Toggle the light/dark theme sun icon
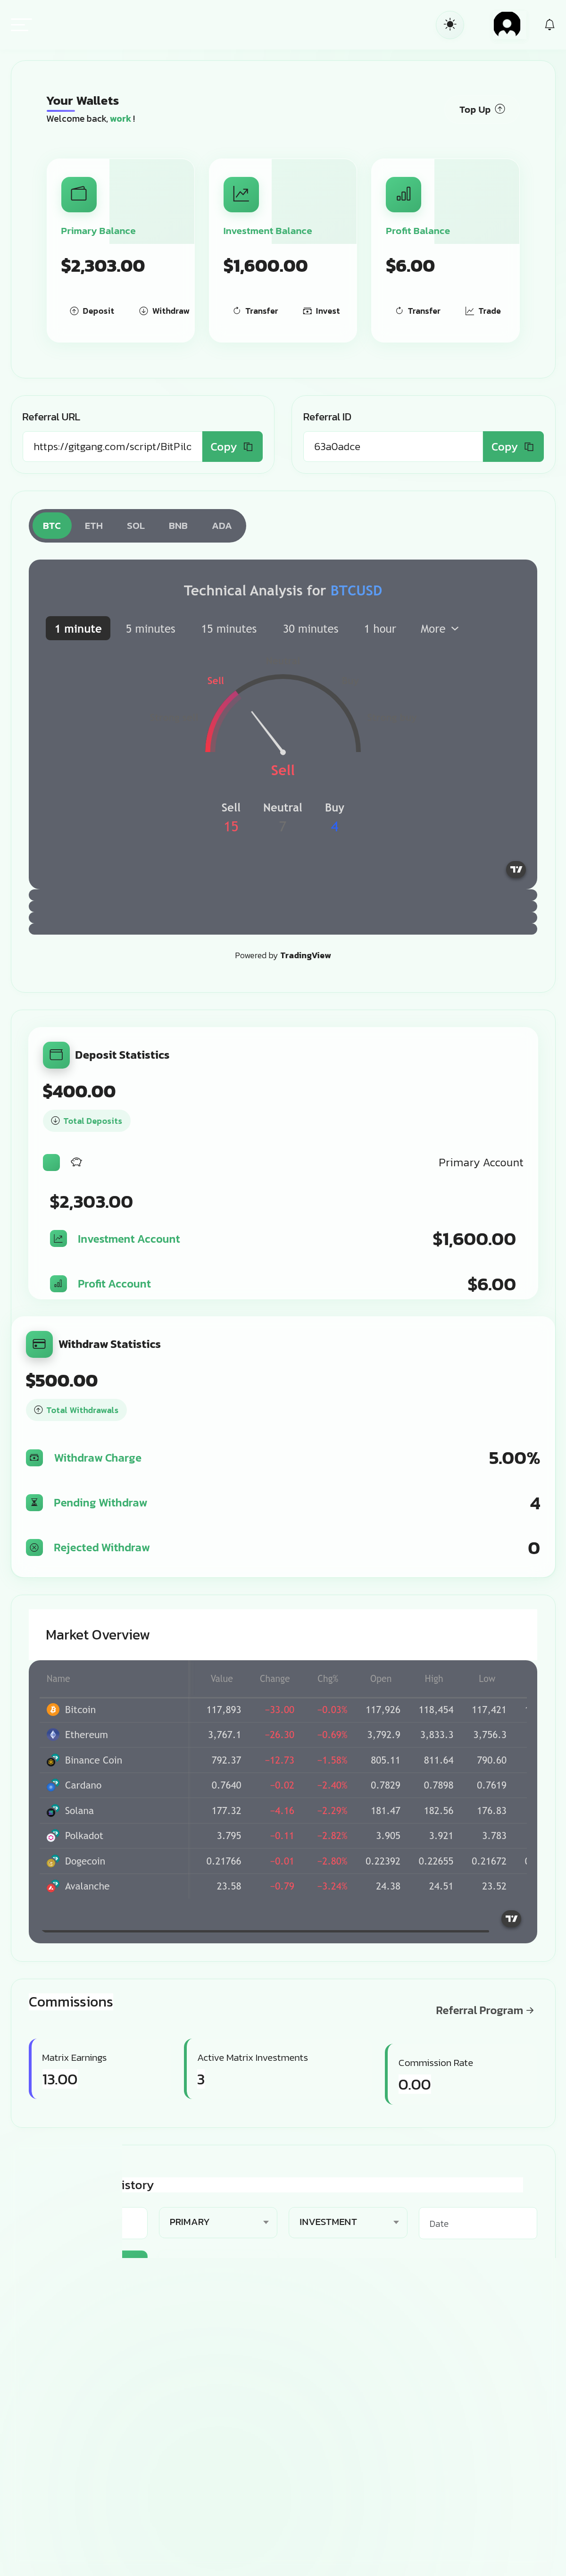566x2576 pixels. pyautogui.click(x=450, y=24)
